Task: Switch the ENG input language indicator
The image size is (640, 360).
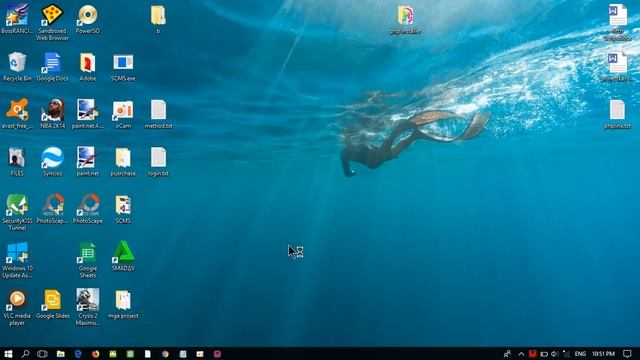Action: [x=580, y=353]
